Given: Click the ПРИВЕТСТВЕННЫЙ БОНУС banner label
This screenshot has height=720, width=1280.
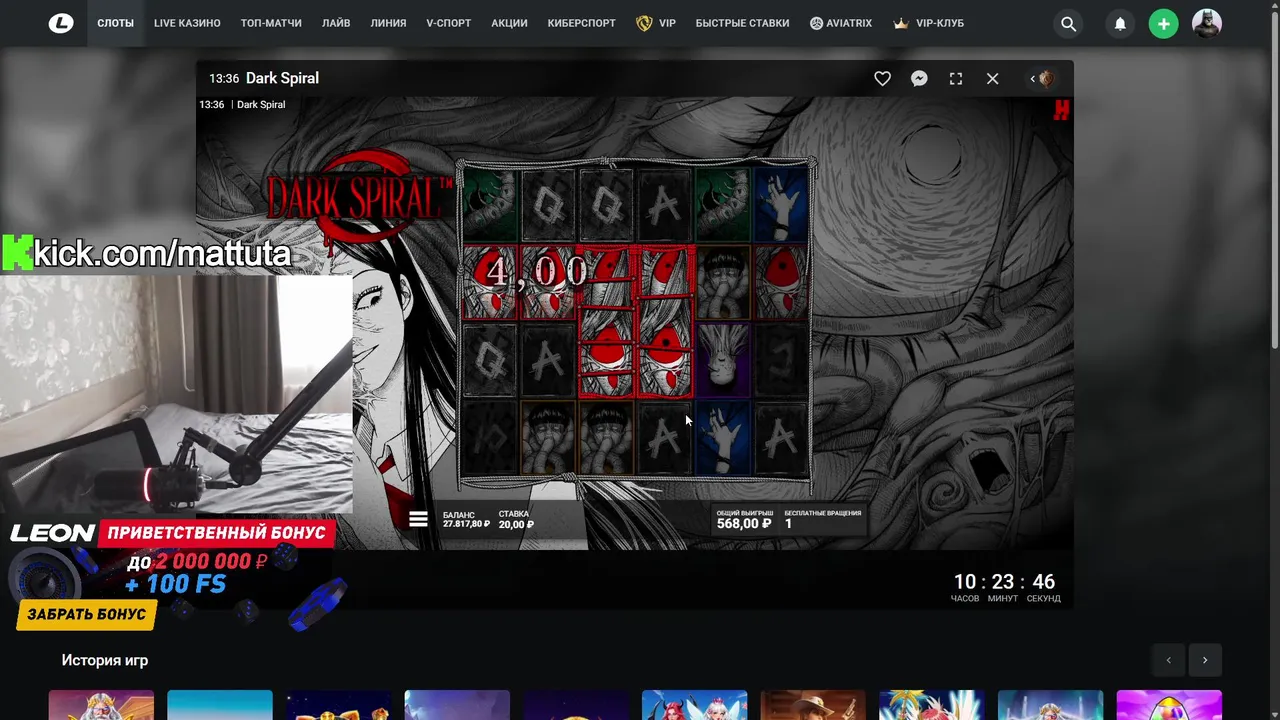Looking at the screenshot, I should [x=216, y=533].
